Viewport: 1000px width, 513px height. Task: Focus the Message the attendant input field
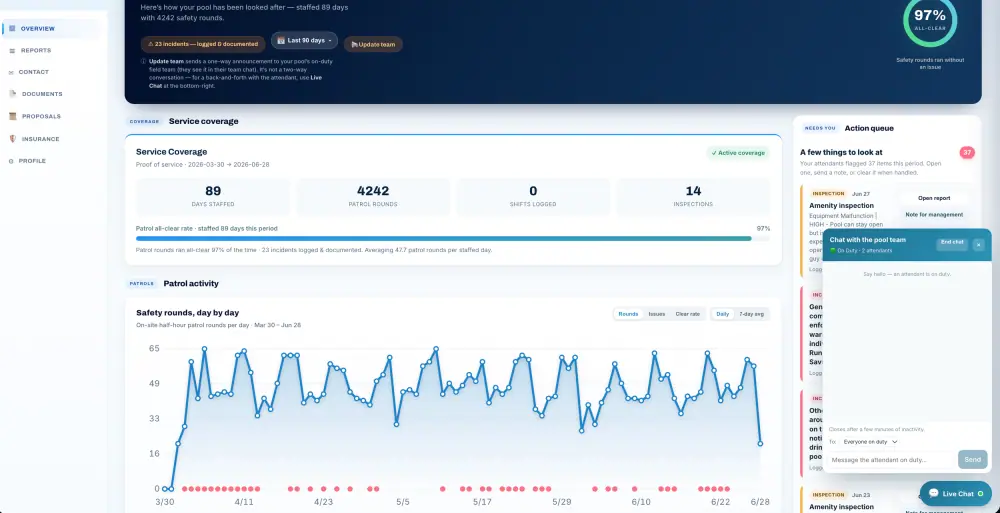pos(892,459)
